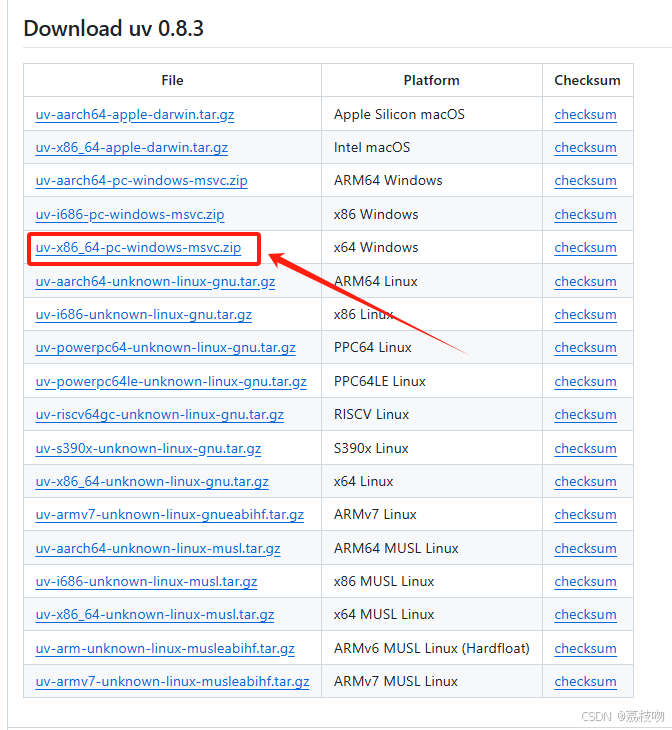View checksum for PPC64 Linux

(x=585, y=348)
